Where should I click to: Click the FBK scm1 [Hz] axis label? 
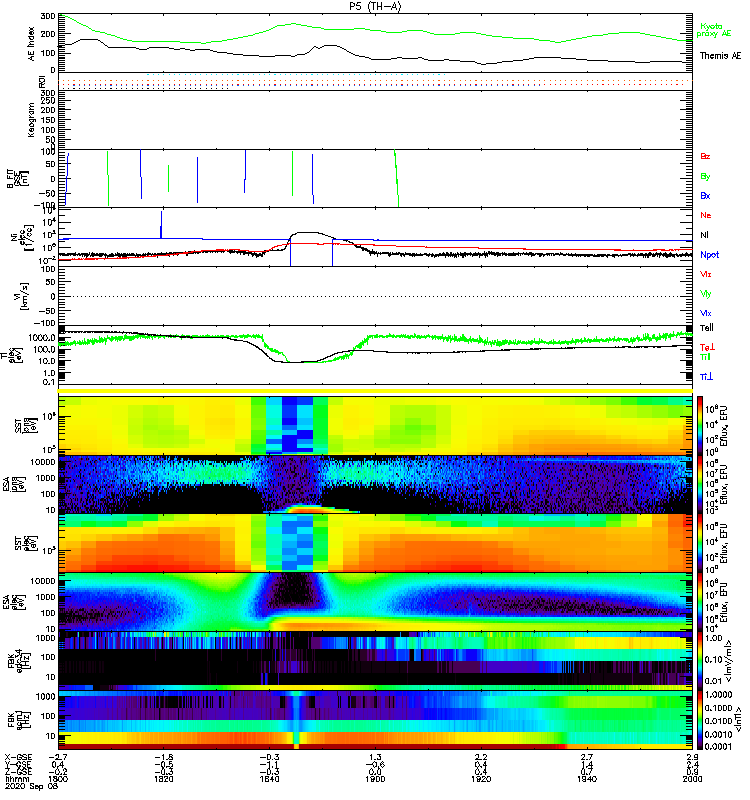pos(17,720)
